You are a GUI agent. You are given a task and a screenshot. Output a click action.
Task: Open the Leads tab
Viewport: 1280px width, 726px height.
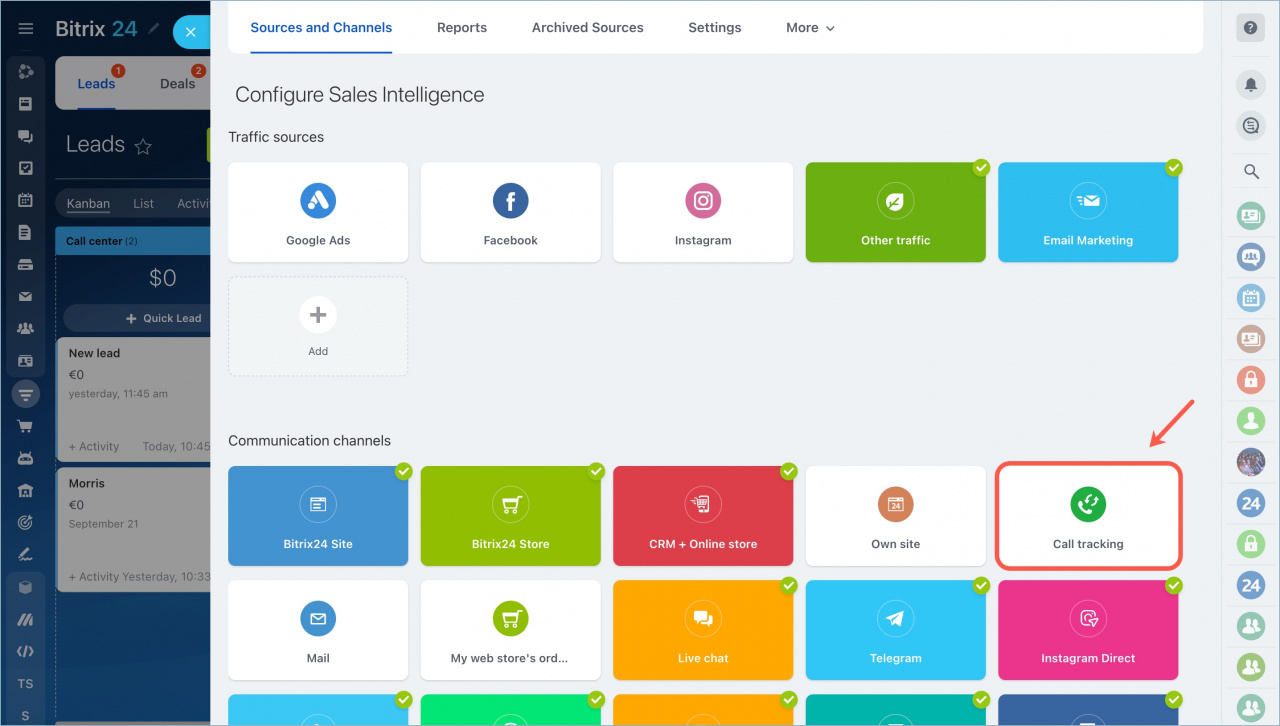pos(96,83)
